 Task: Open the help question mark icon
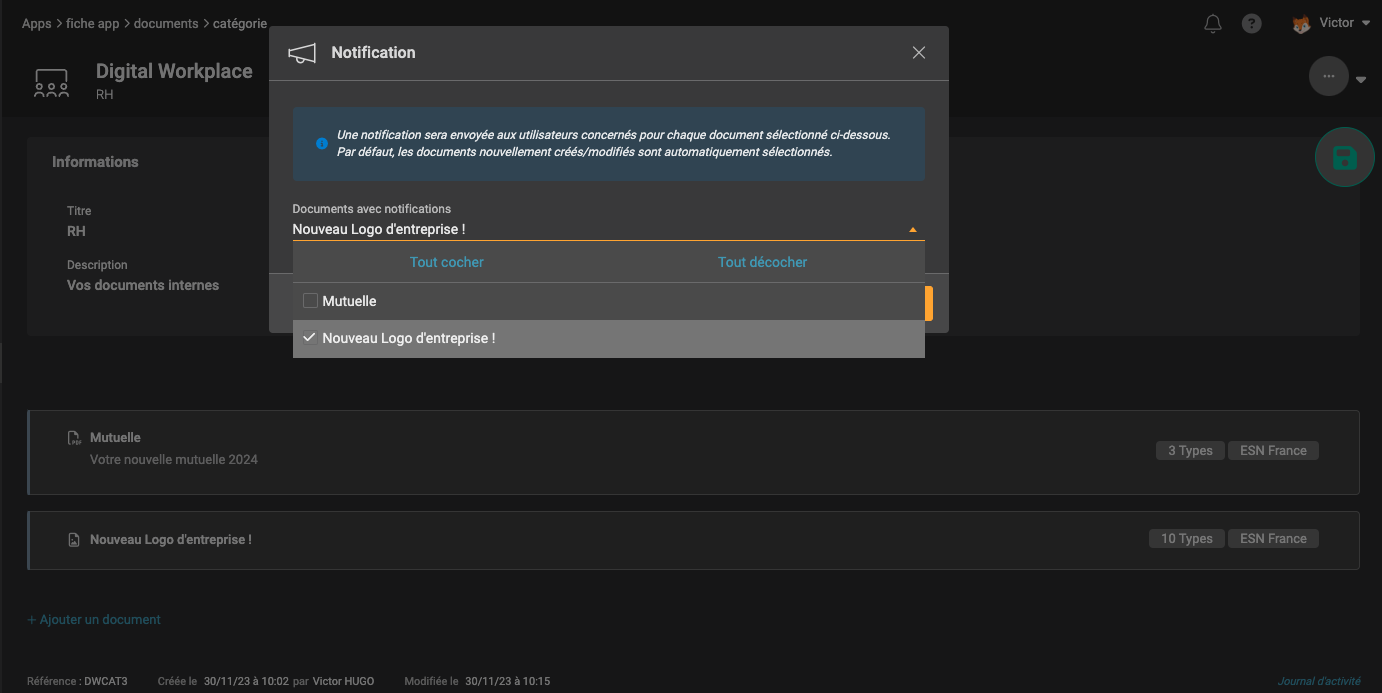[x=1252, y=24]
